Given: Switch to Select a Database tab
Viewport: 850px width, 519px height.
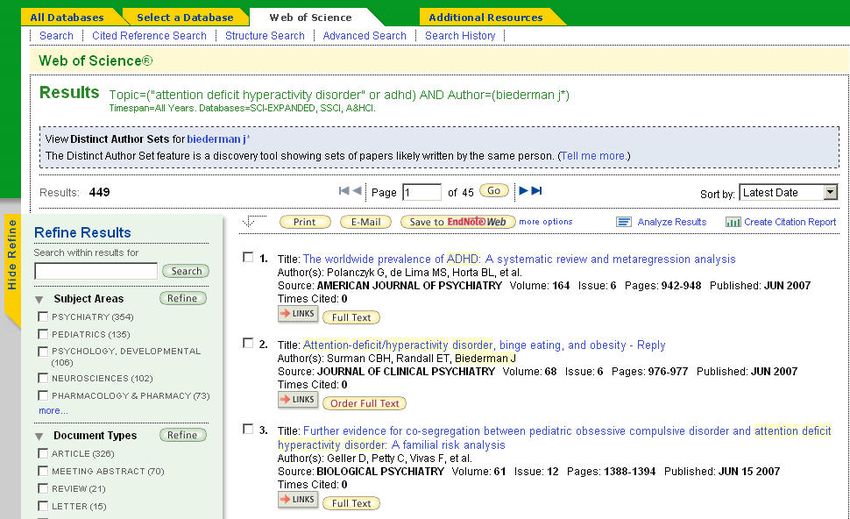Looking at the screenshot, I should point(185,17).
